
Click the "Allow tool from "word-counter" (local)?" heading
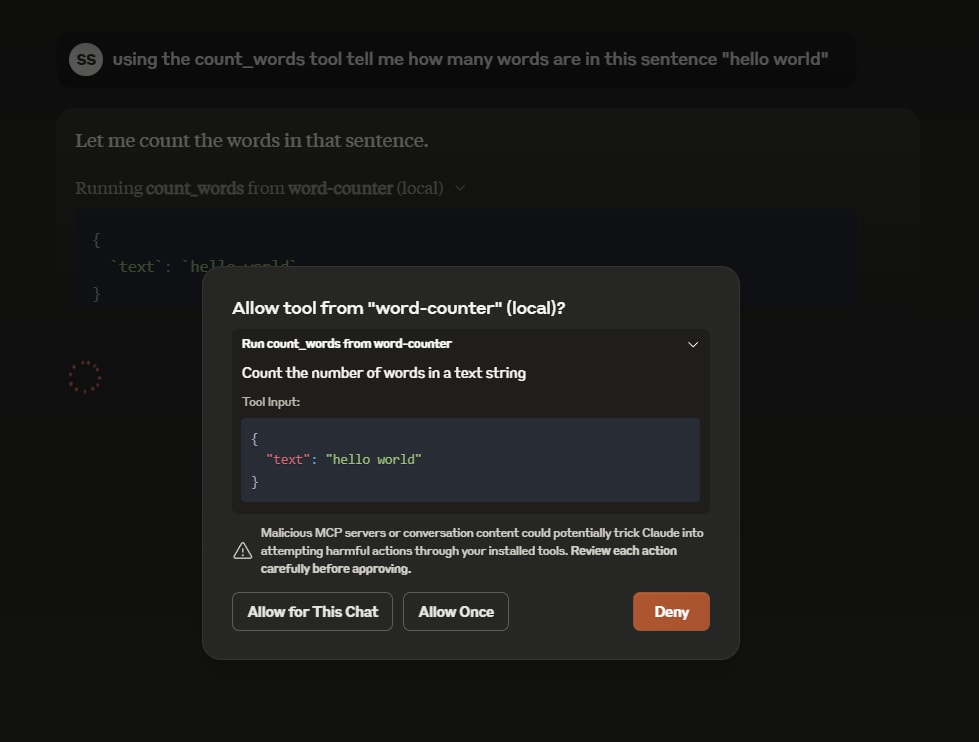(x=398, y=308)
